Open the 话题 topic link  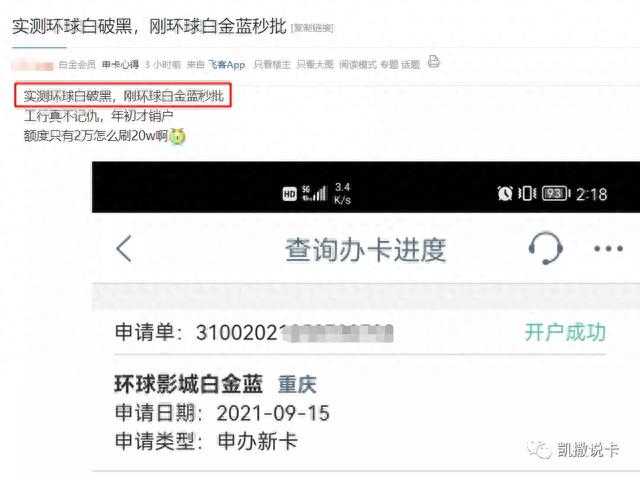[410, 64]
